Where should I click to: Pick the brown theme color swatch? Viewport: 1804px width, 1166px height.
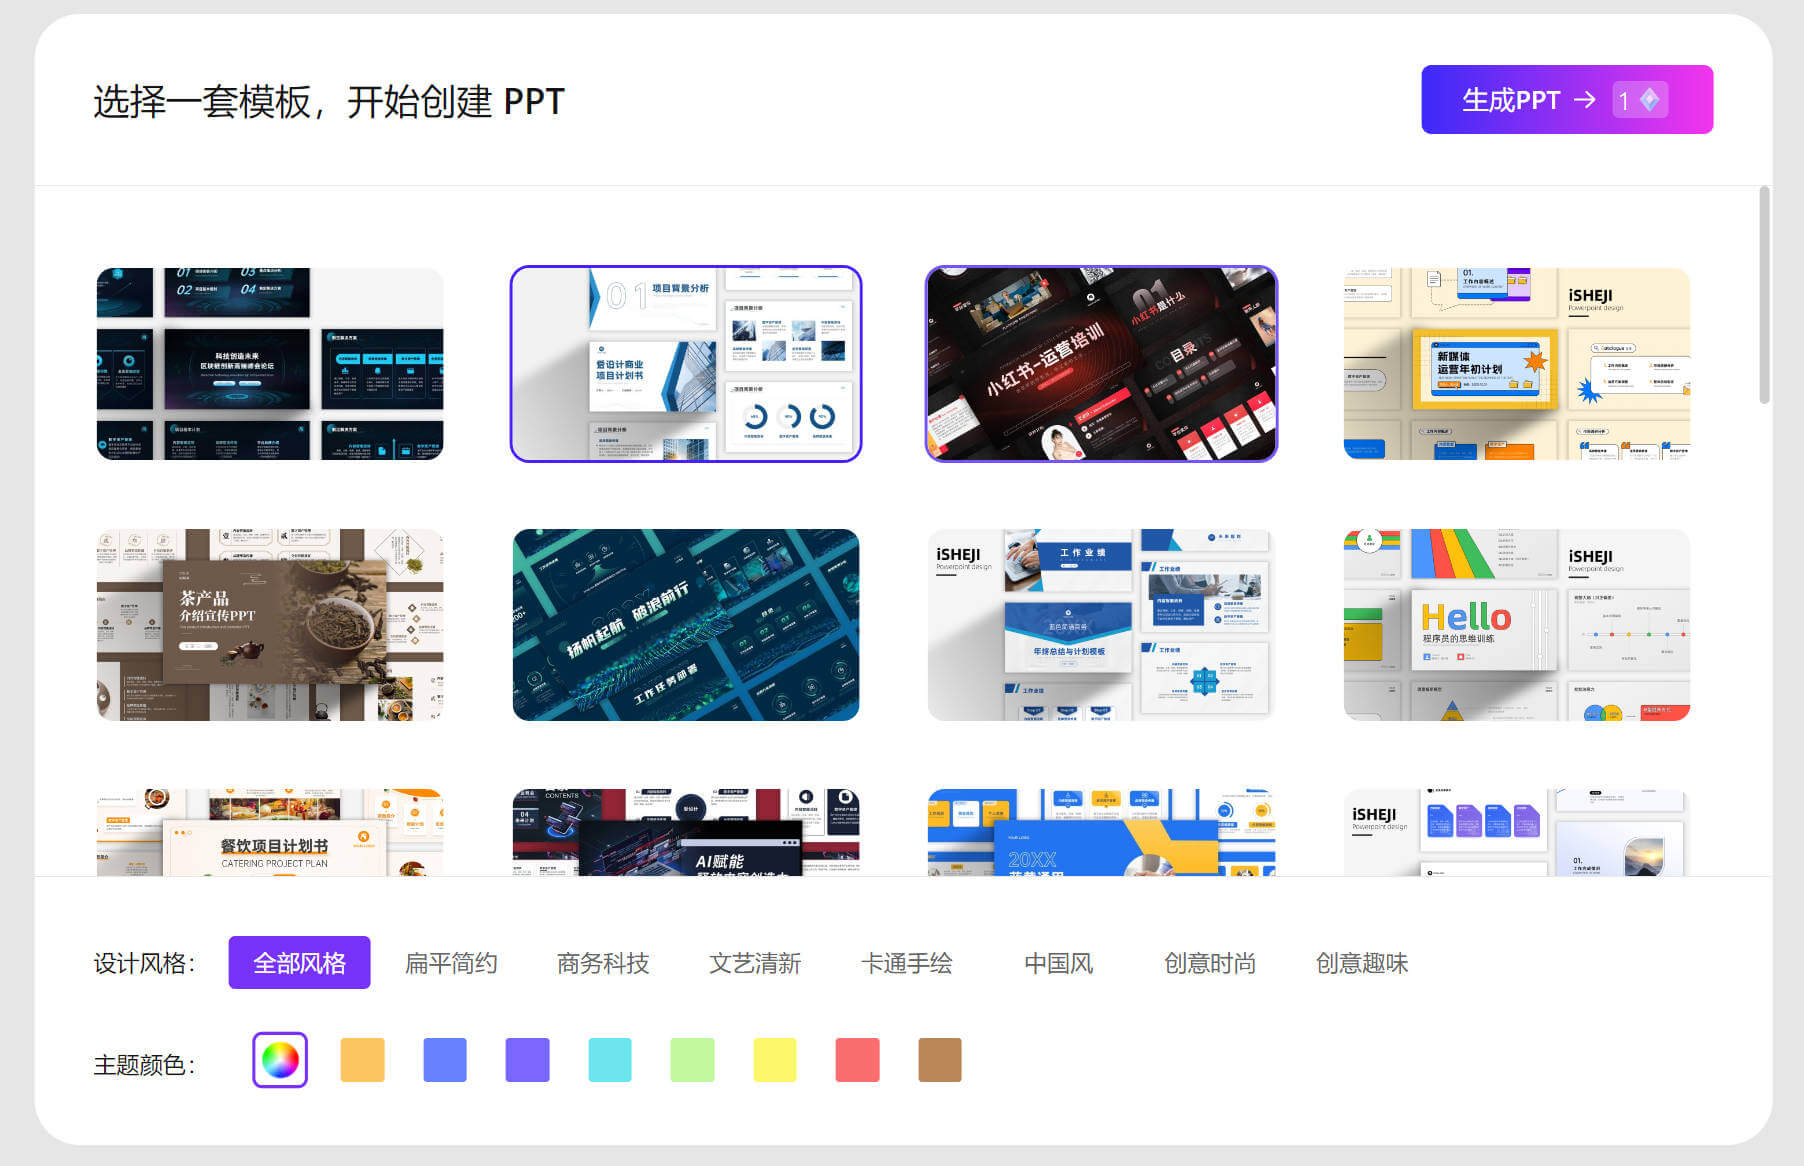pos(940,1060)
